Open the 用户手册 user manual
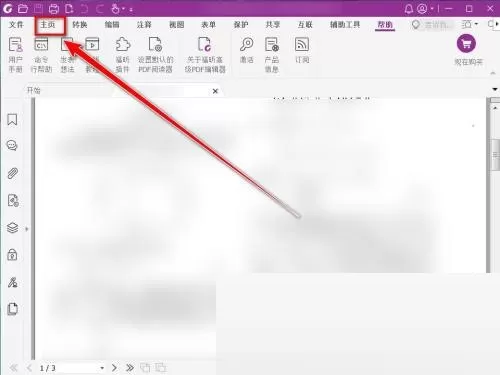 coord(15,55)
